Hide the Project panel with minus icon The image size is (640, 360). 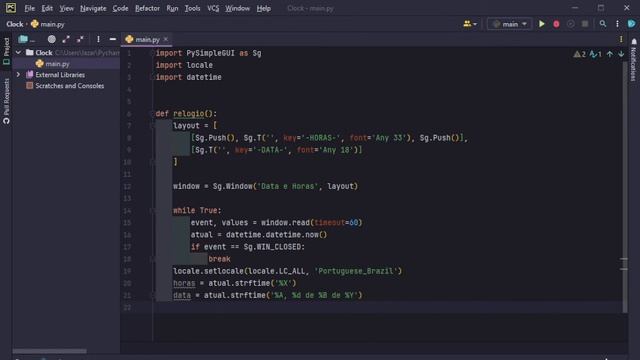tap(113, 39)
